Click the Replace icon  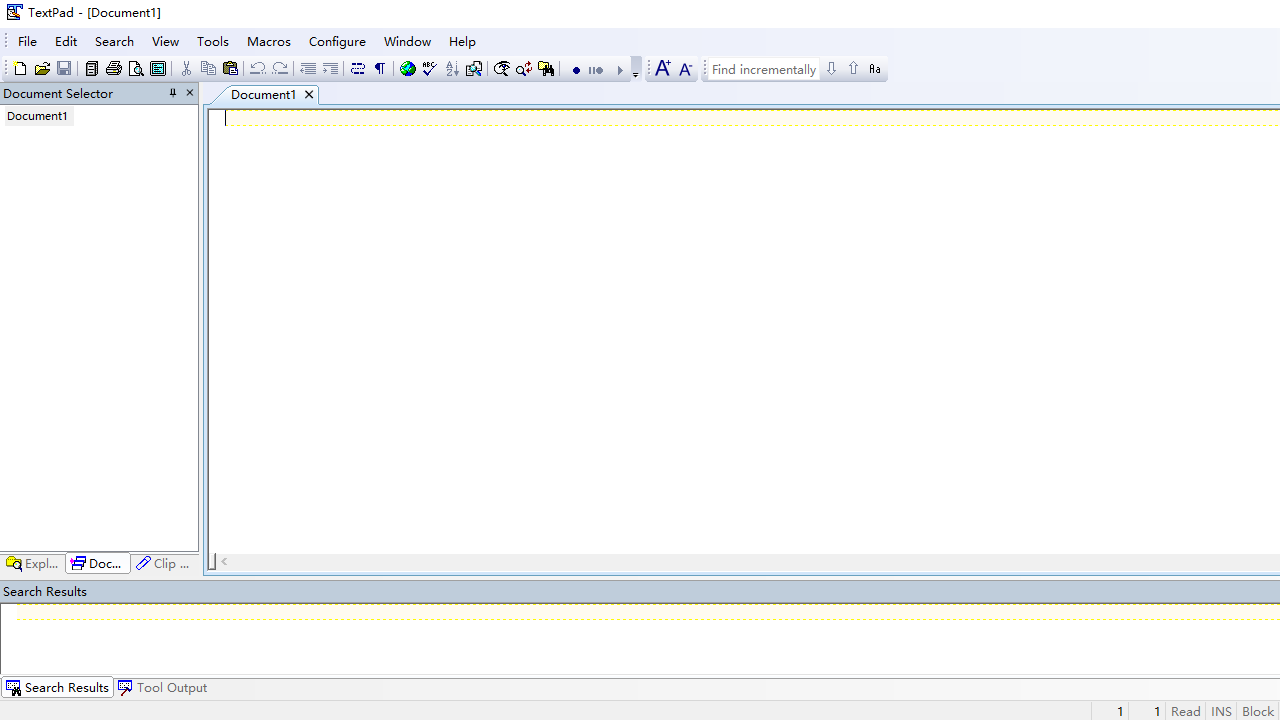coord(524,69)
